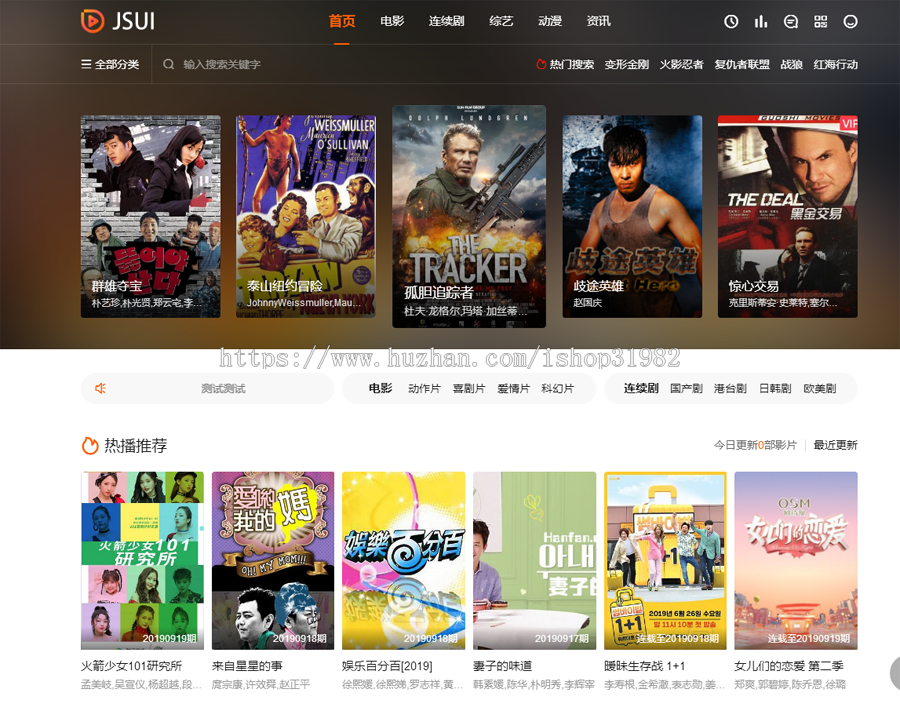Expand the 全部分类 category menu
This screenshot has height=711, width=900.
[110, 64]
